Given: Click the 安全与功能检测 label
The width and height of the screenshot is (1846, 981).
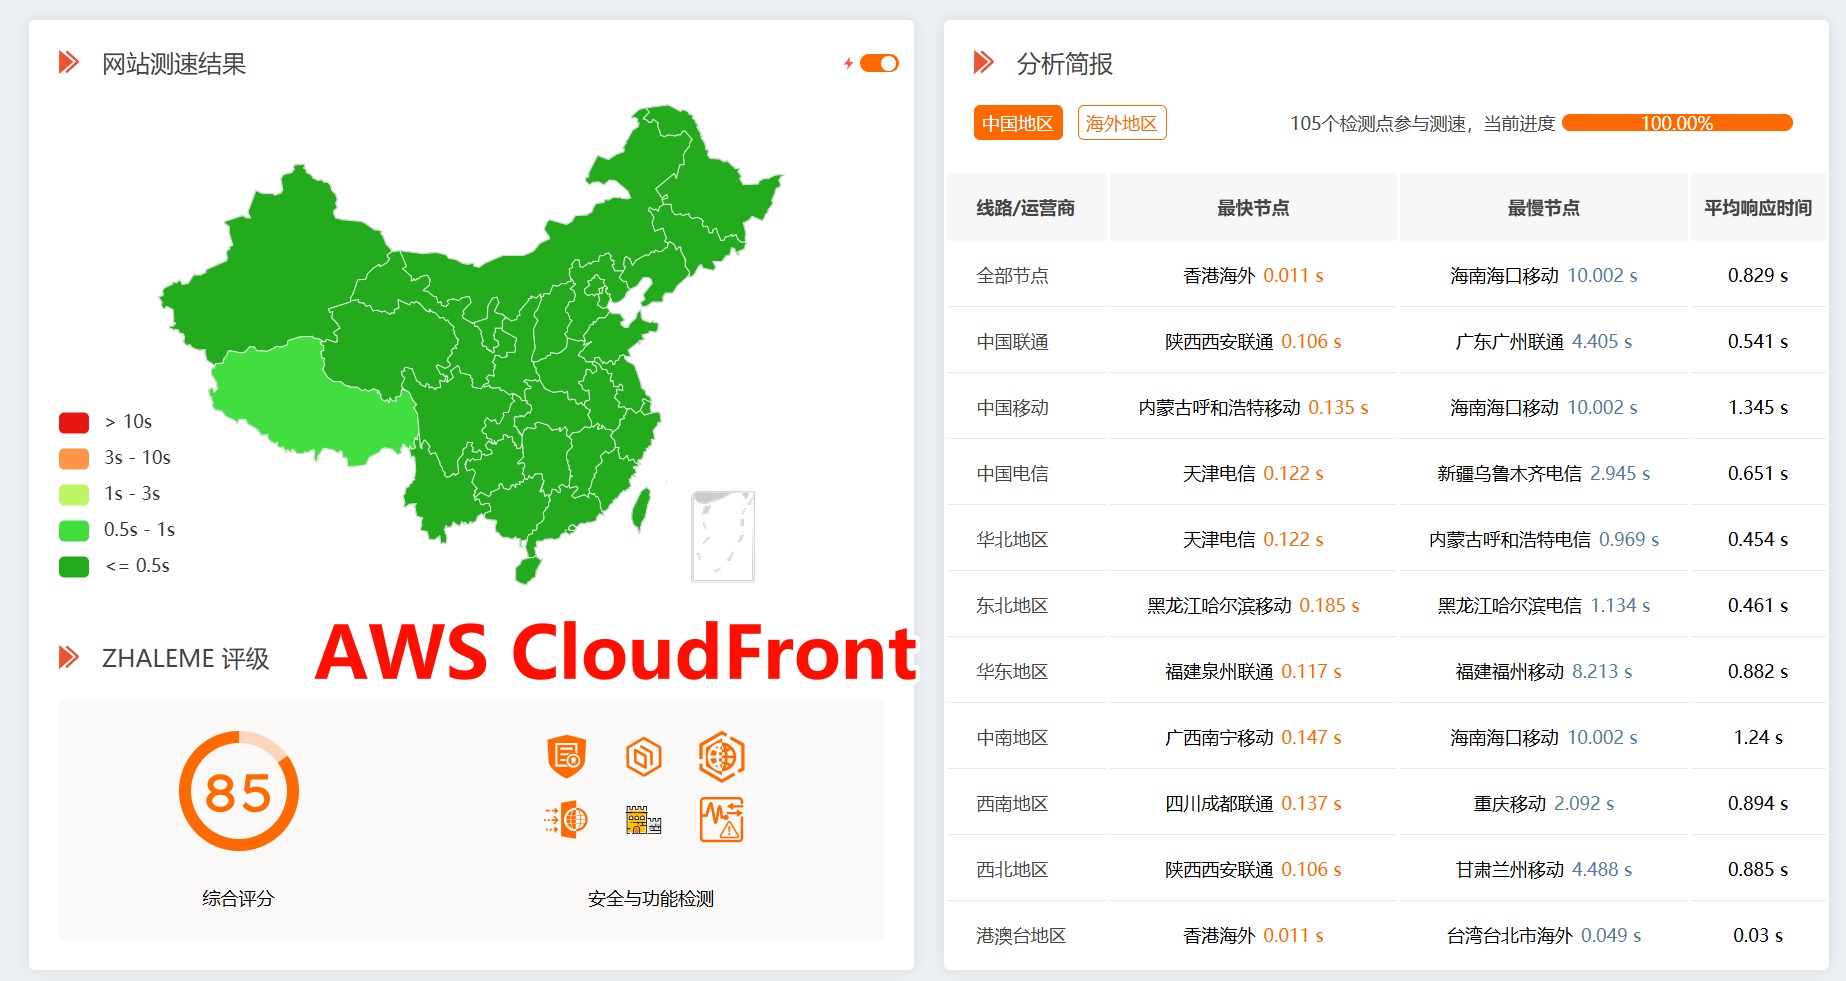Looking at the screenshot, I should click(x=651, y=898).
